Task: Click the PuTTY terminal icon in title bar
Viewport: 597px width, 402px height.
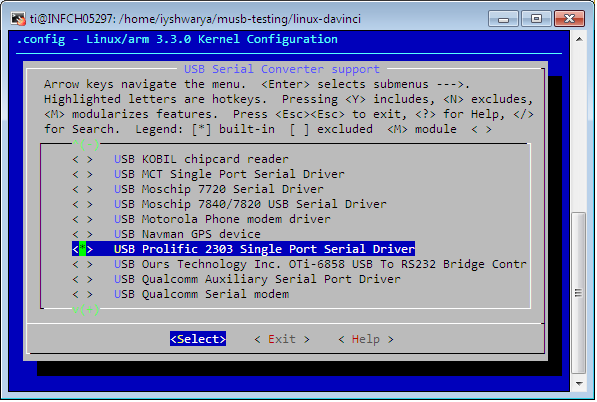Action: (18, 19)
